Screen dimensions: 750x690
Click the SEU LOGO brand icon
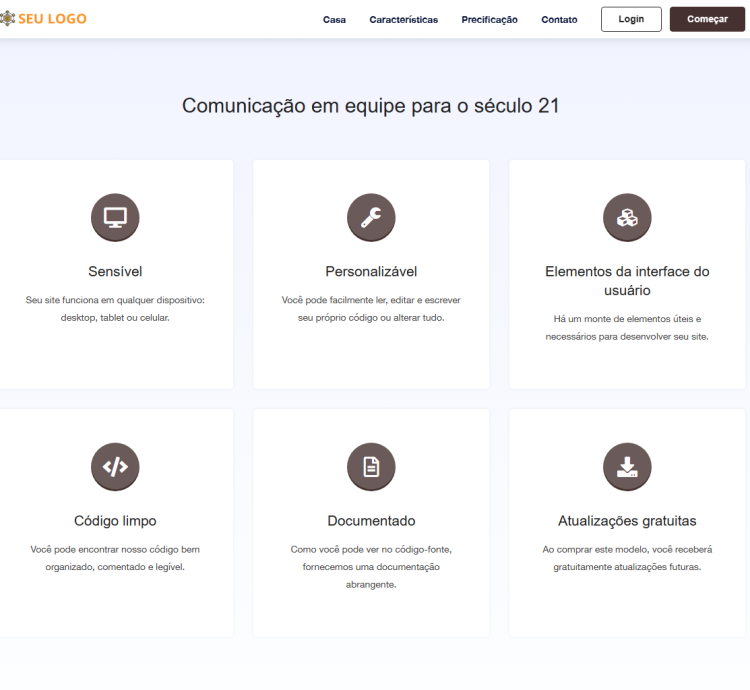click(8, 19)
